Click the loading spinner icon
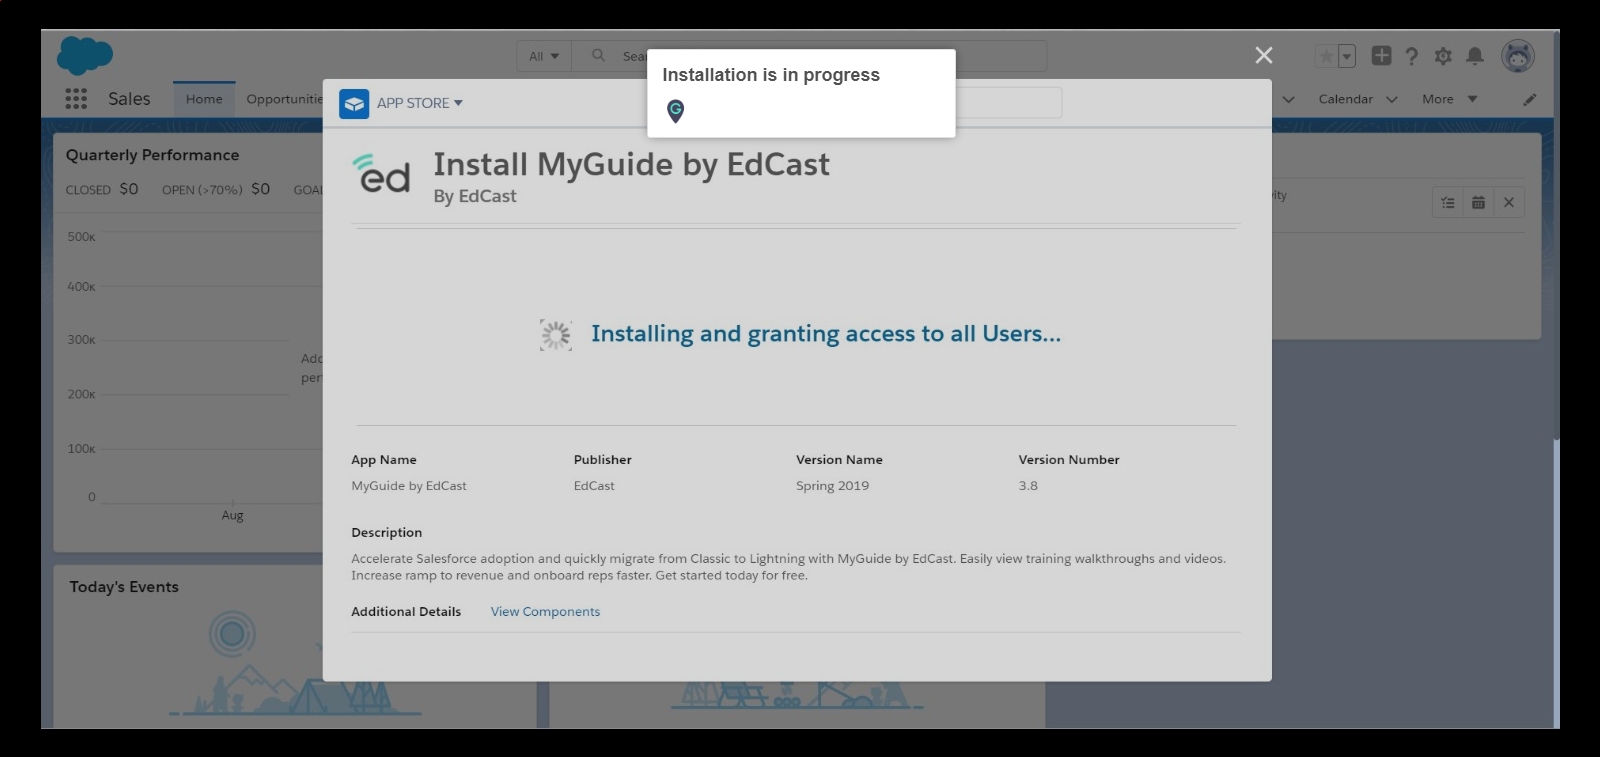 coord(555,335)
